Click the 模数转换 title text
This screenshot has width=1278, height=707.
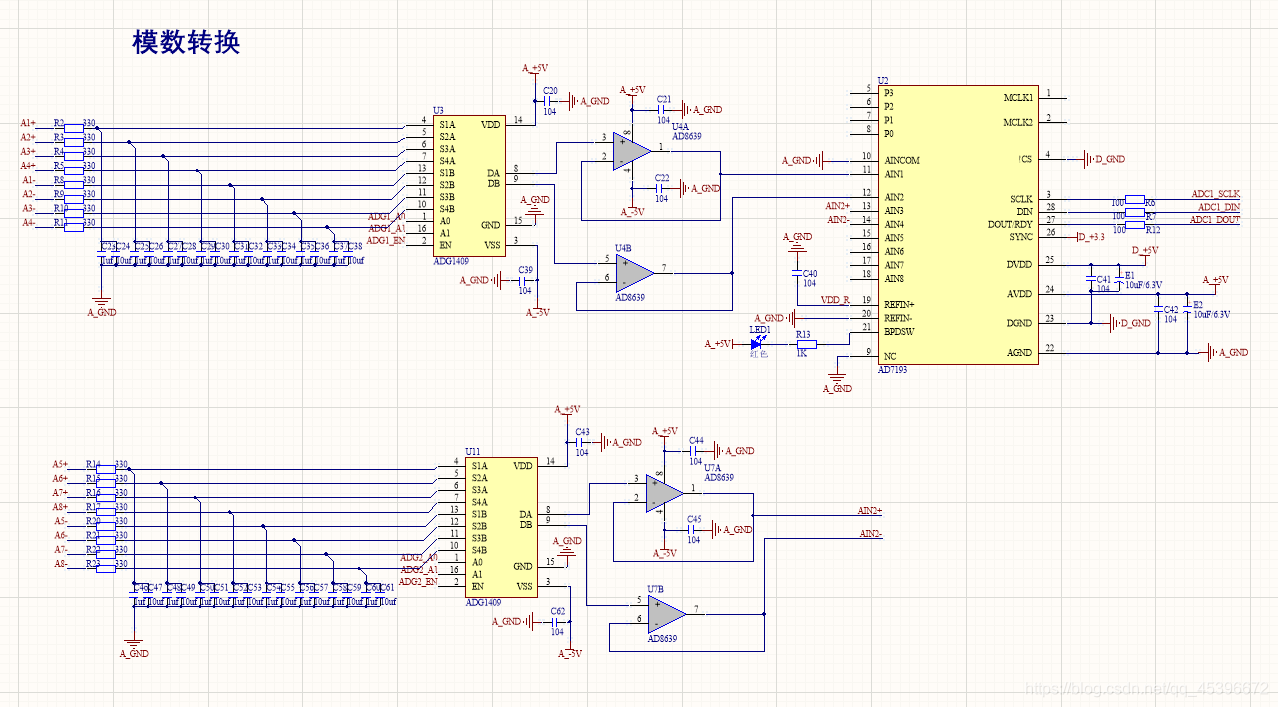[186, 42]
